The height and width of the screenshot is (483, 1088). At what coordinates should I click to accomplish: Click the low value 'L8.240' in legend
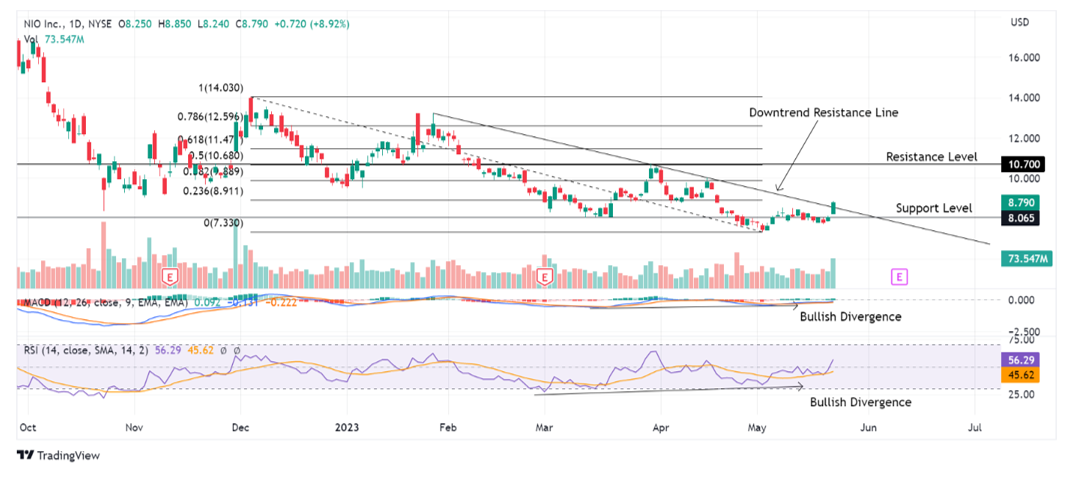(x=213, y=24)
